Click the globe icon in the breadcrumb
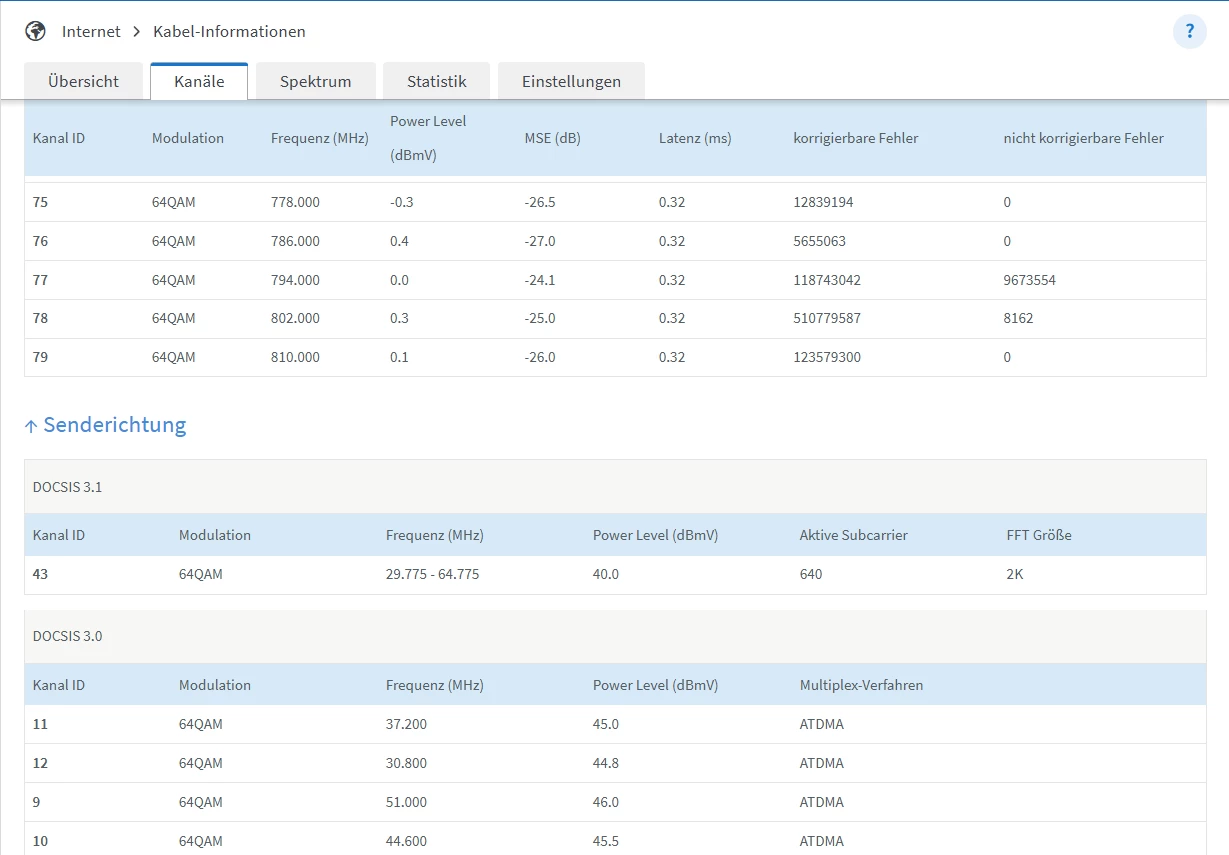Image resolution: width=1229 pixels, height=855 pixels. click(x=35, y=31)
